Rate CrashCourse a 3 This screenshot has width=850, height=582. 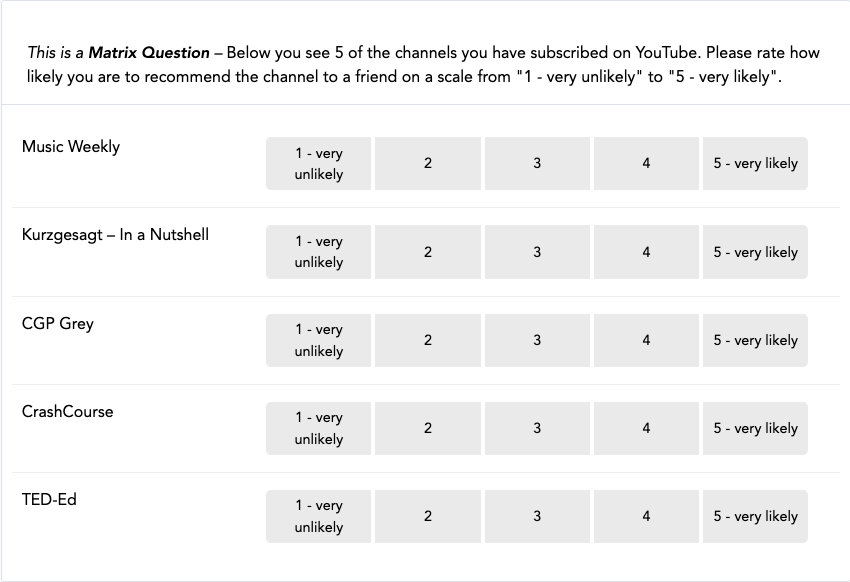tap(537, 428)
